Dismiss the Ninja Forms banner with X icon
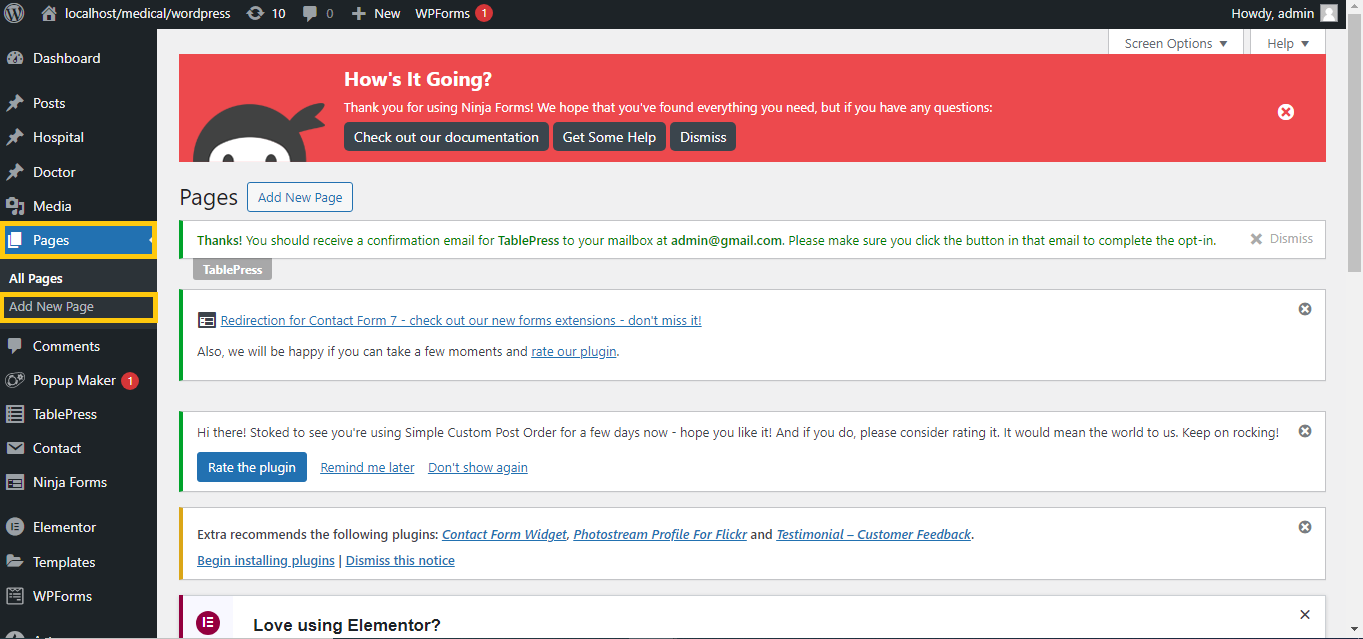 (1286, 112)
